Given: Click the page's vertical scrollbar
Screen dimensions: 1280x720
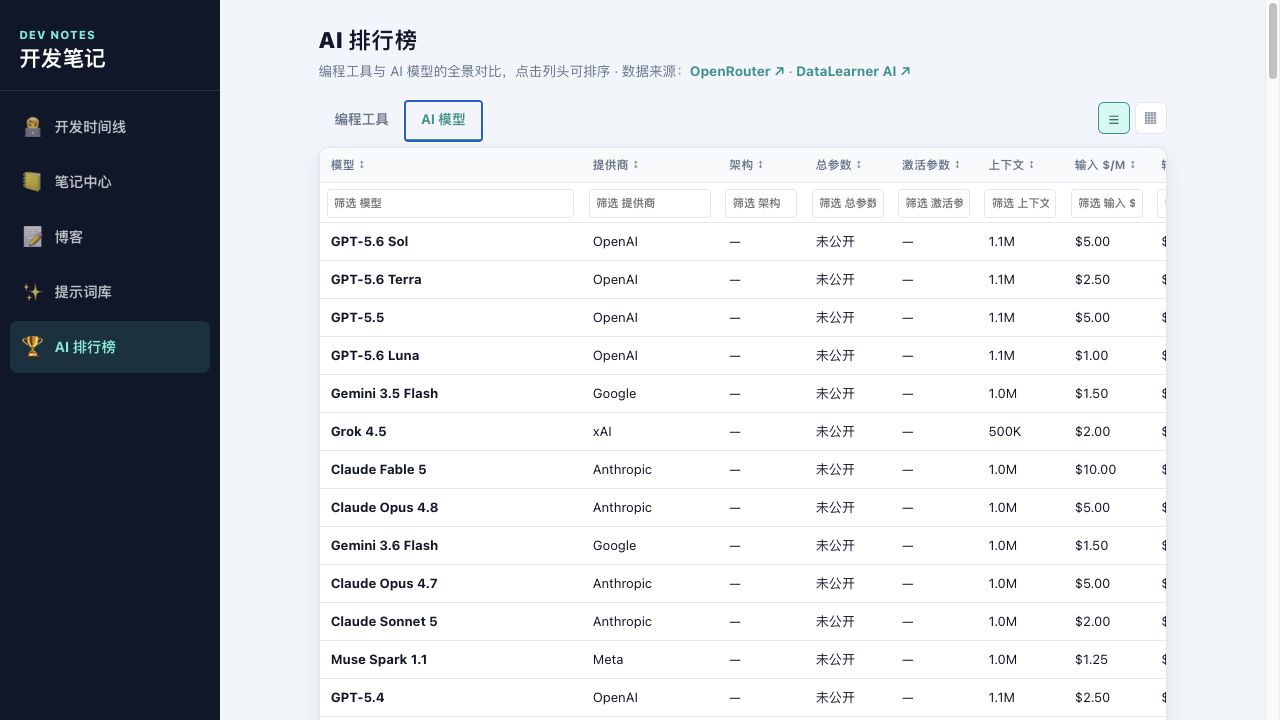Looking at the screenshot, I should (1273, 40).
